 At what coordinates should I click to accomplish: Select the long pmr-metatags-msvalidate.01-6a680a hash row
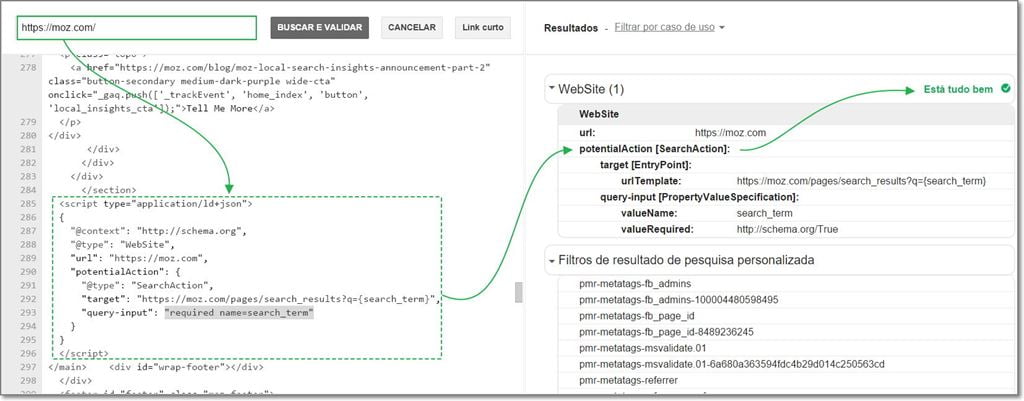(786, 364)
